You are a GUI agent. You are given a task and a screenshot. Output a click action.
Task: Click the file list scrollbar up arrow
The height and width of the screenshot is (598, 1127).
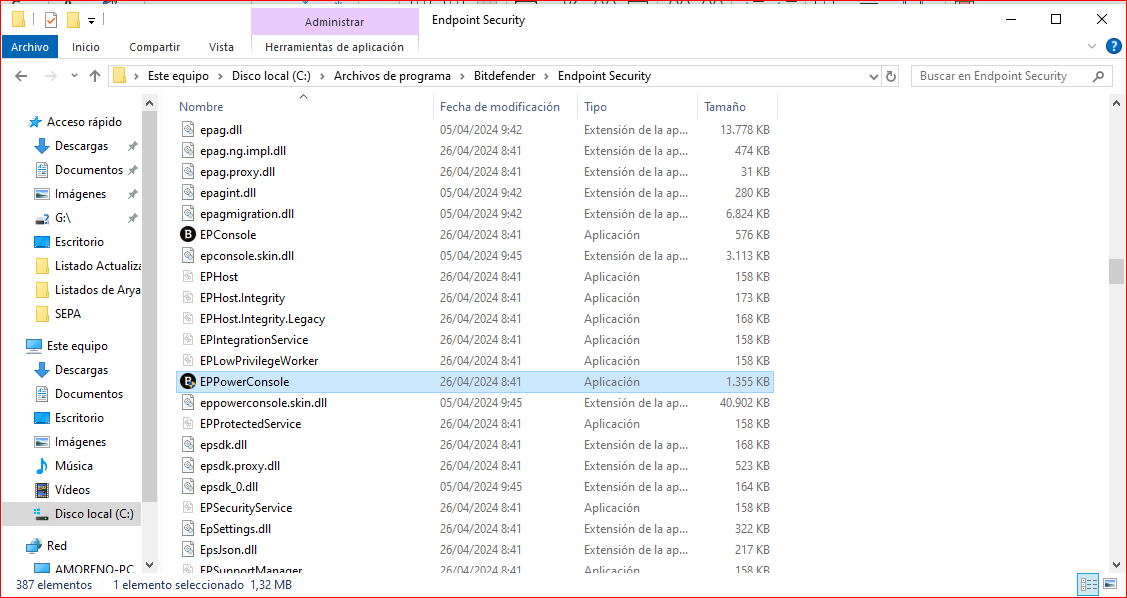point(1116,104)
